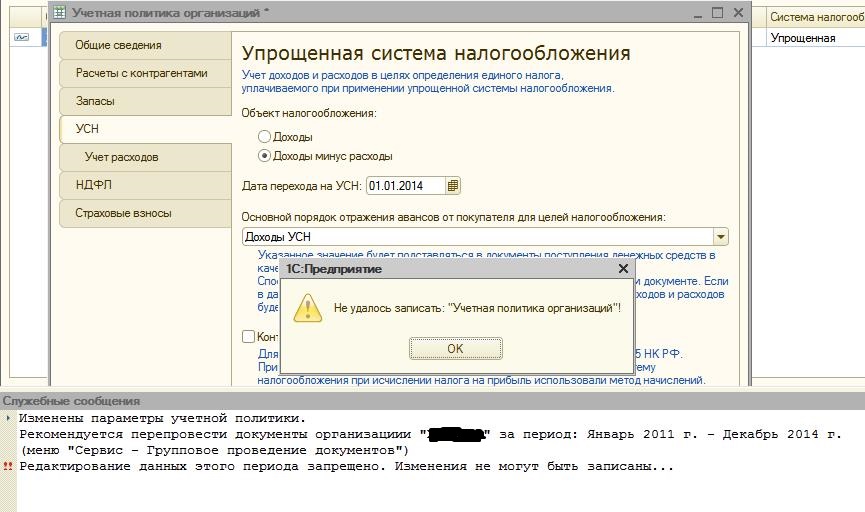Maximize the Учетная политика организаций window
Viewport: 865px width, 512px height.
coord(717,13)
